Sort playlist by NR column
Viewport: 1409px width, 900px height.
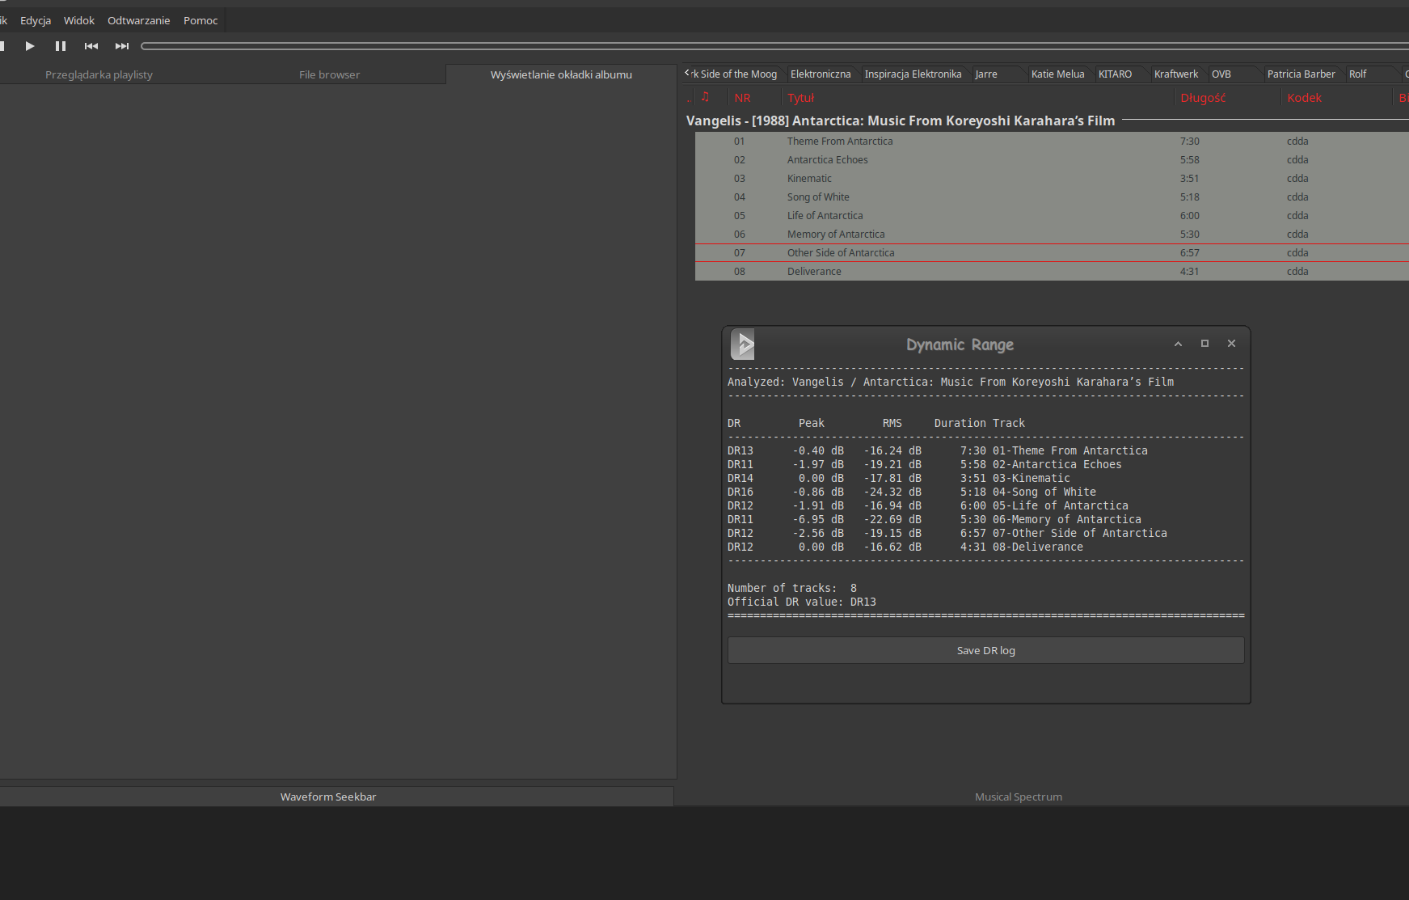(x=742, y=98)
